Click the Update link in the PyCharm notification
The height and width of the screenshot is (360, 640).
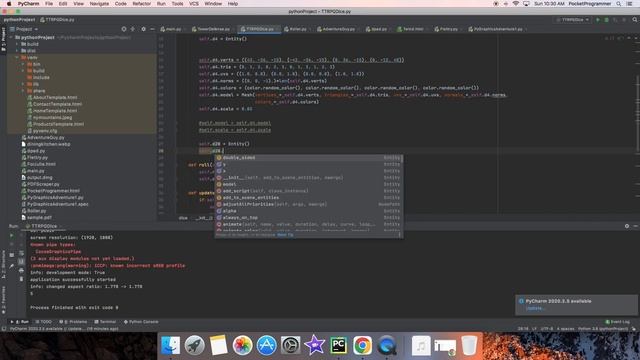pos(534,308)
